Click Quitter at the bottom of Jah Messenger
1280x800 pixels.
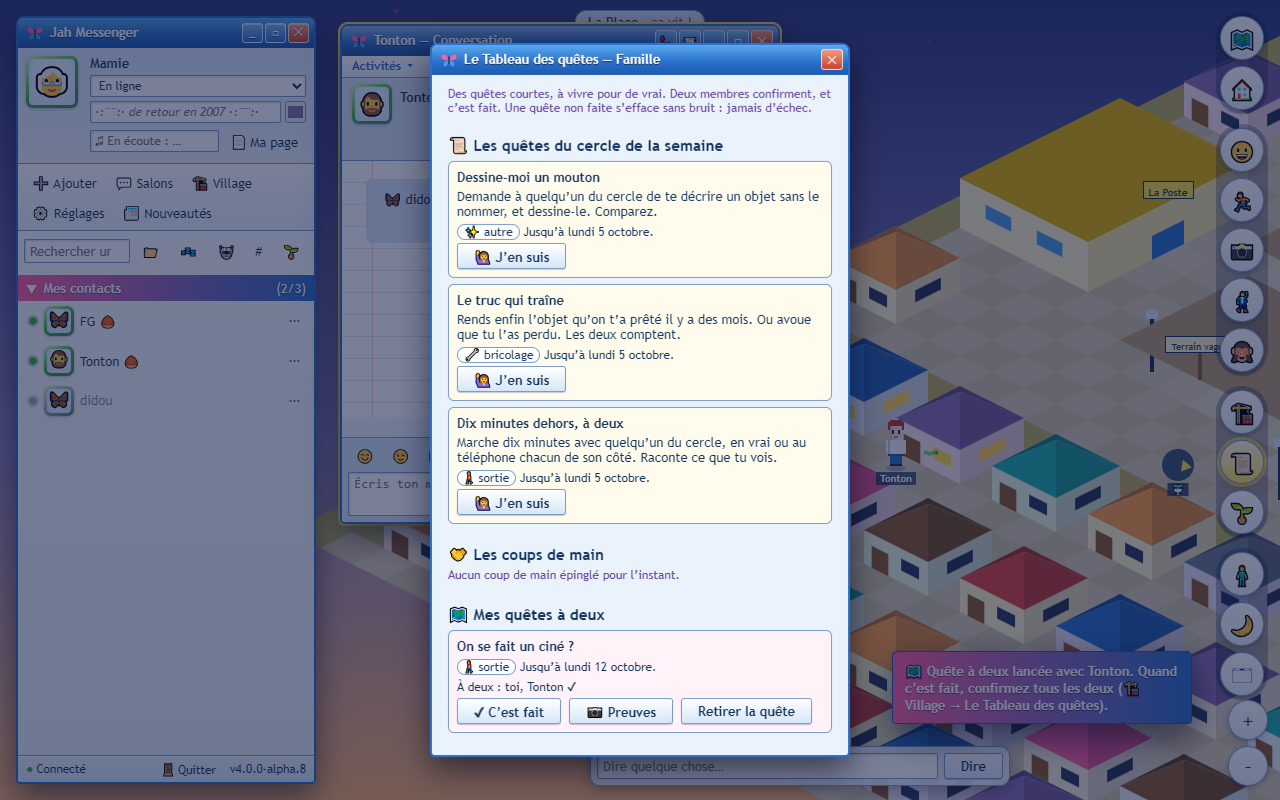tap(189, 769)
